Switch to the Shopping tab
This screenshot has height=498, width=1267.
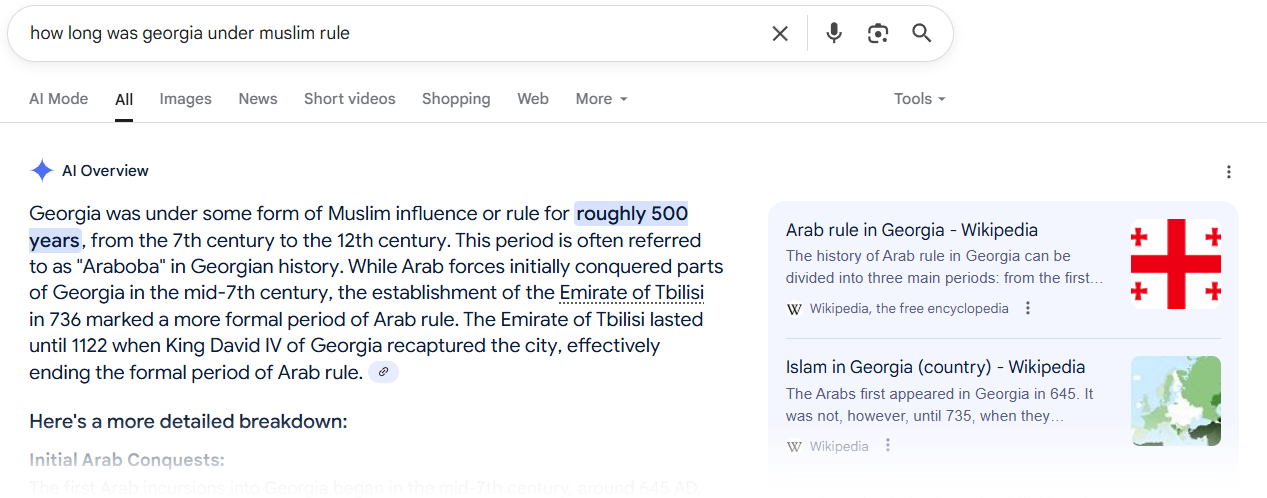click(456, 99)
